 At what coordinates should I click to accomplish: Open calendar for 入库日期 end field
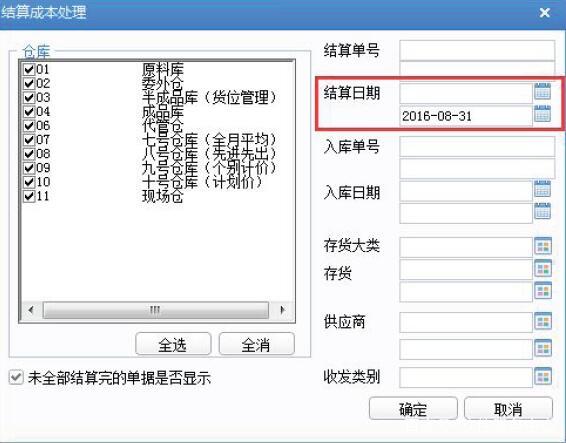pyautogui.click(x=543, y=211)
